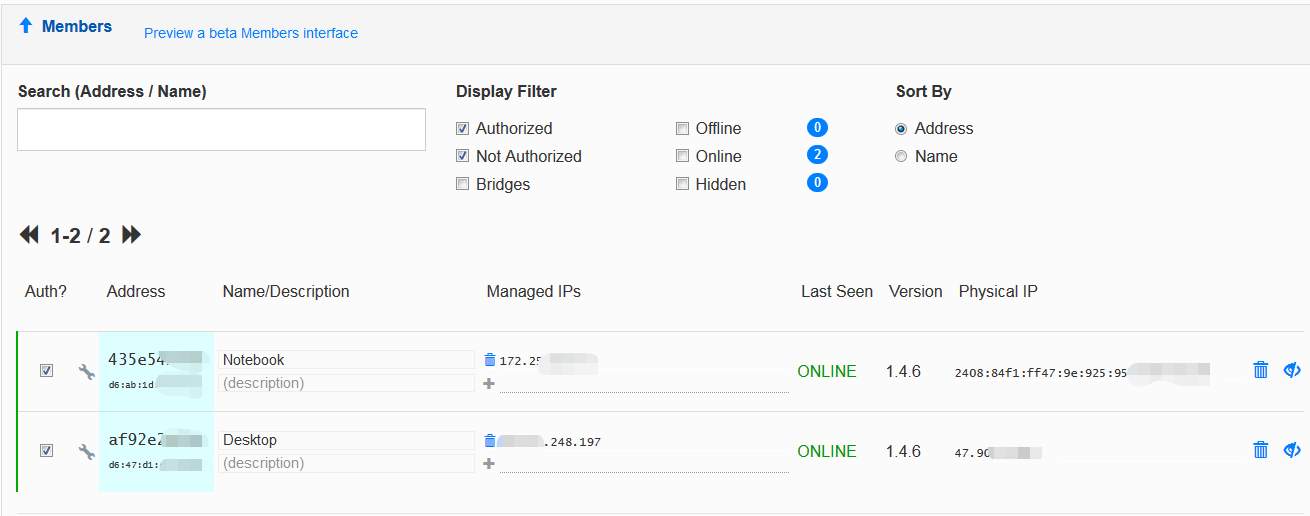Screen dimensions: 1310x516
Task: Click MAC address d6:ab:1d under Notebook
Action: tap(155, 384)
